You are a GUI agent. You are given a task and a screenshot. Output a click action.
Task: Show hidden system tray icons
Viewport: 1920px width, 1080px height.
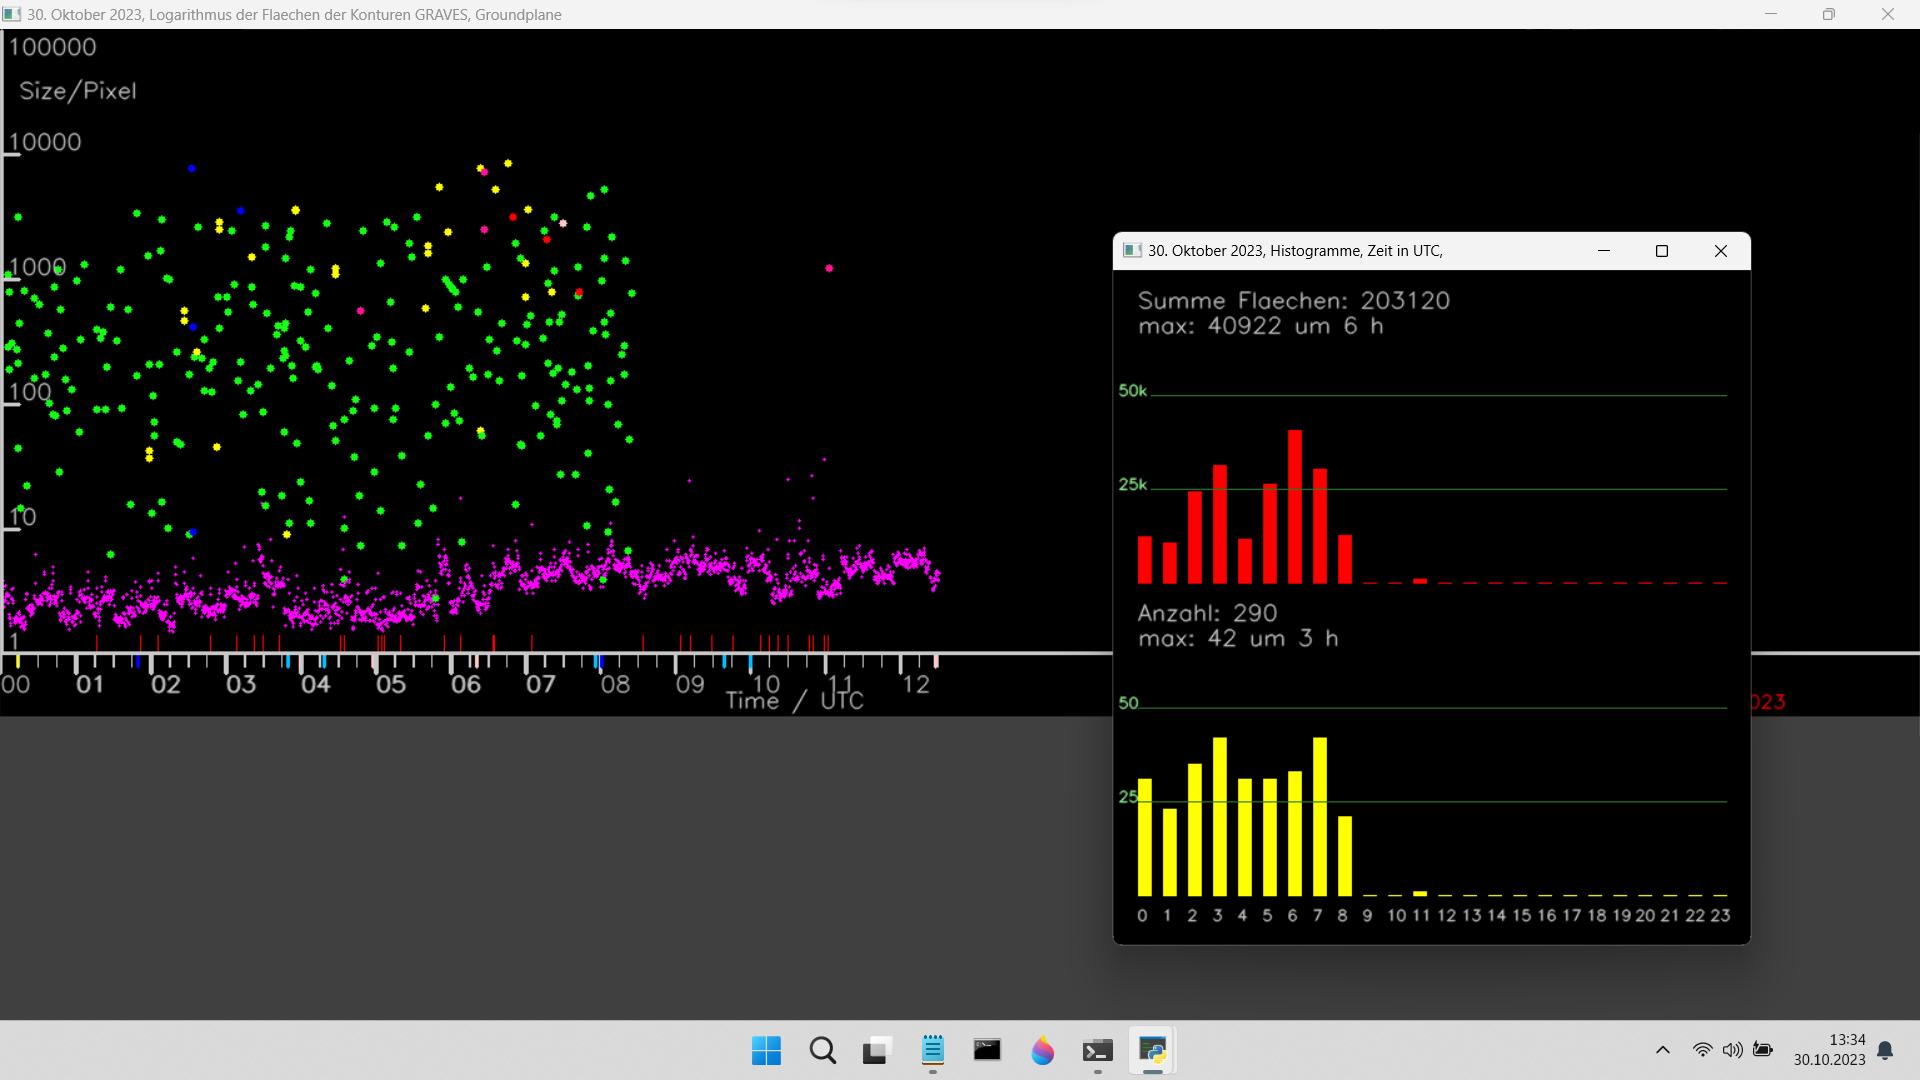point(1663,1050)
